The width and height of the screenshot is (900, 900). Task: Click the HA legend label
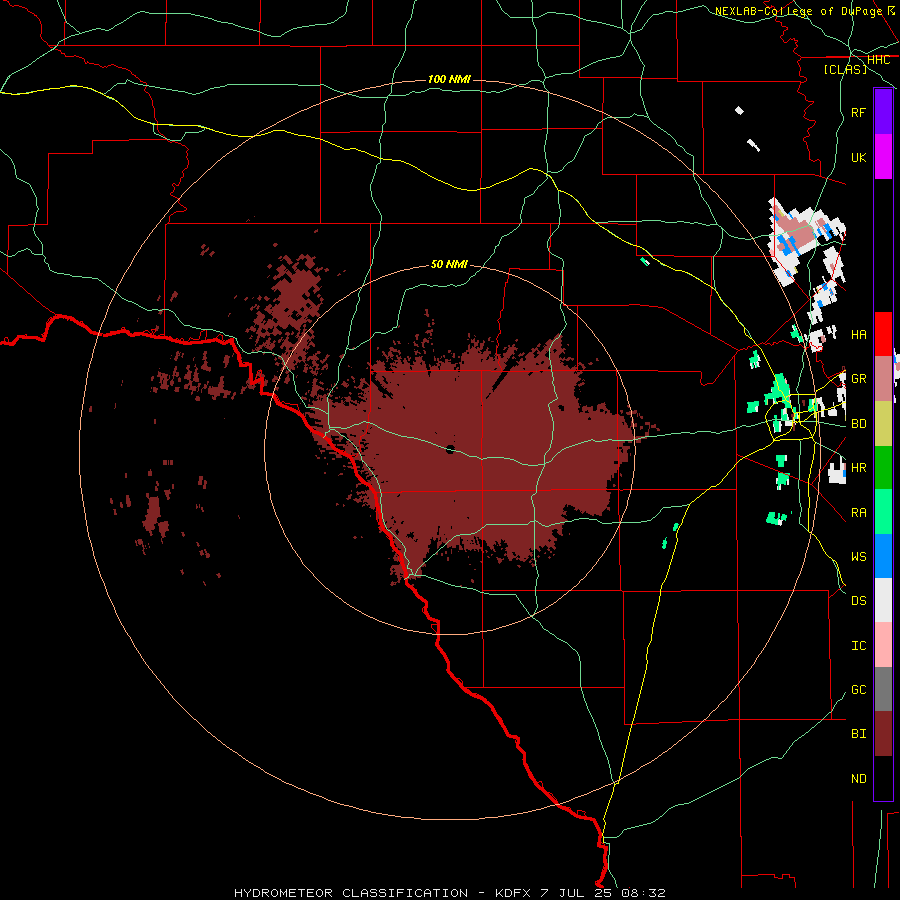(858, 335)
